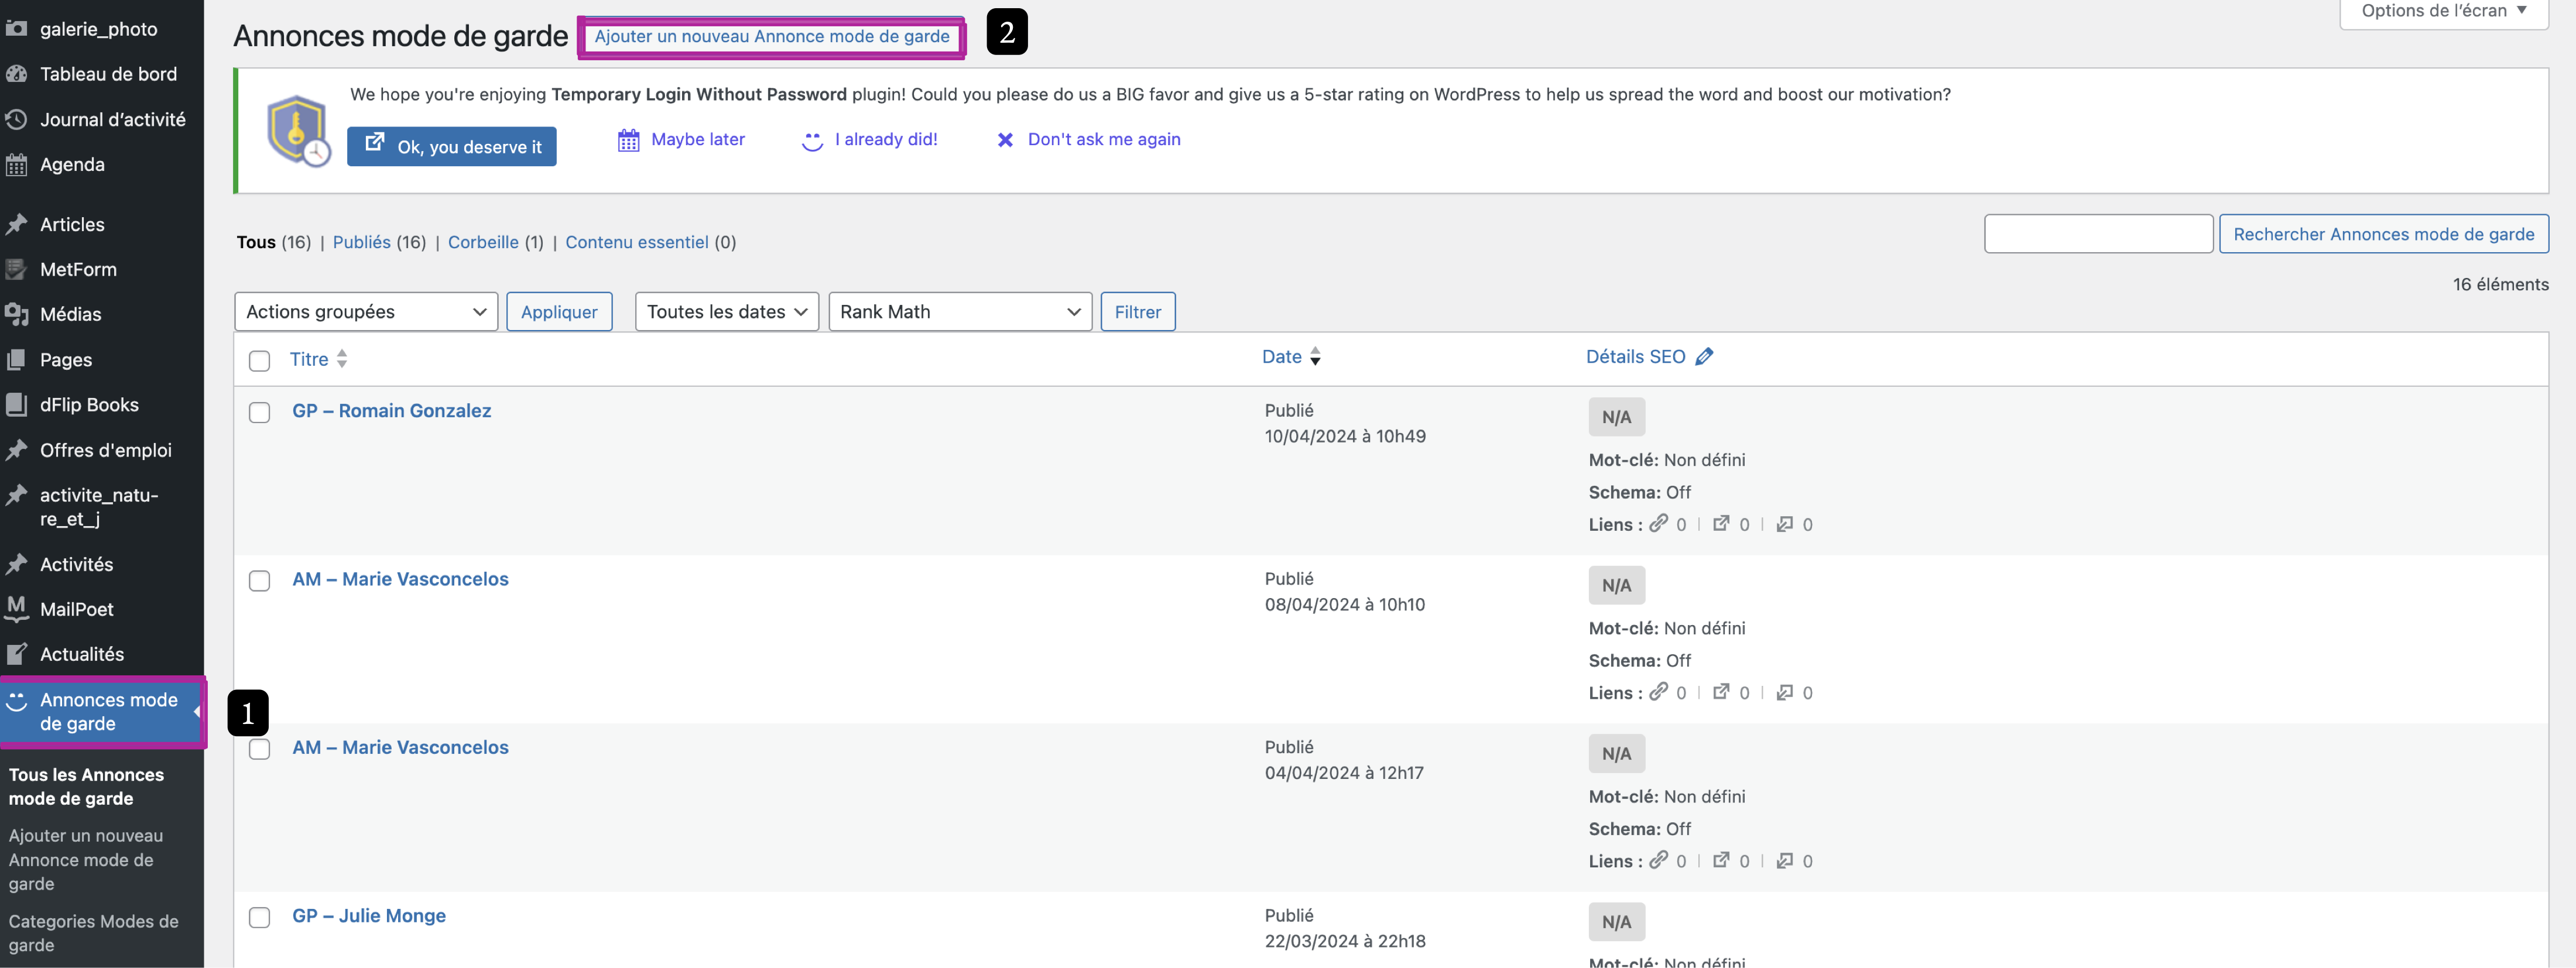Toggle the select-all checkbox beside Titre
The width and height of the screenshot is (2576, 968).
[259, 360]
